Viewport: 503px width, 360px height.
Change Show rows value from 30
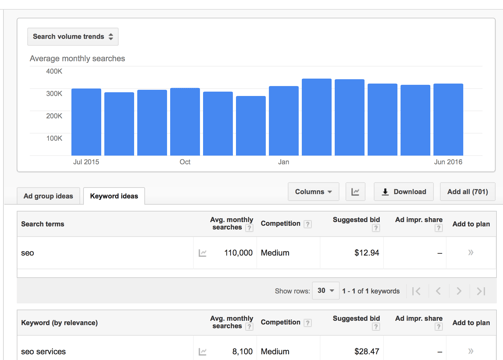(326, 291)
